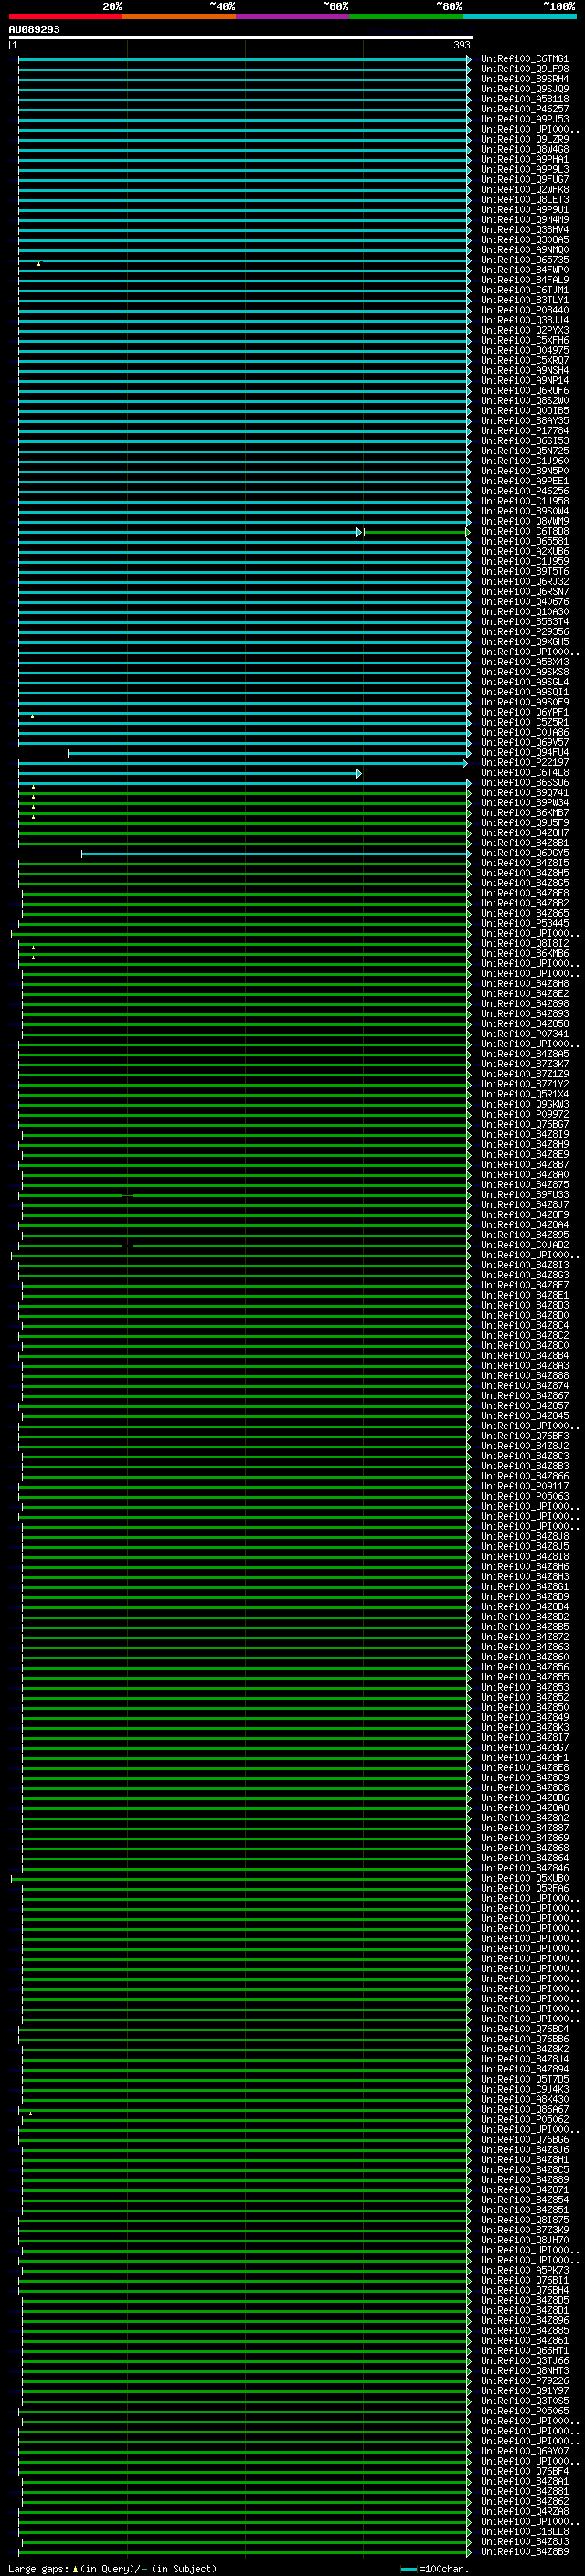585x2576 pixels.
Task: Click the truncated arrow end of C6T4L8 alignment
Action: [x=358, y=773]
